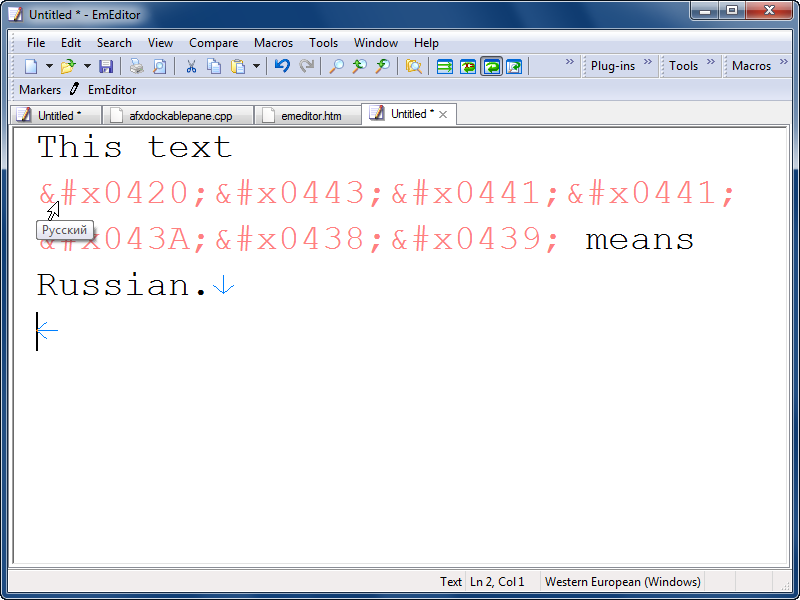Screen dimensions: 800x600
Task: Open Print Preview from toolbar
Action: [x=159, y=66]
